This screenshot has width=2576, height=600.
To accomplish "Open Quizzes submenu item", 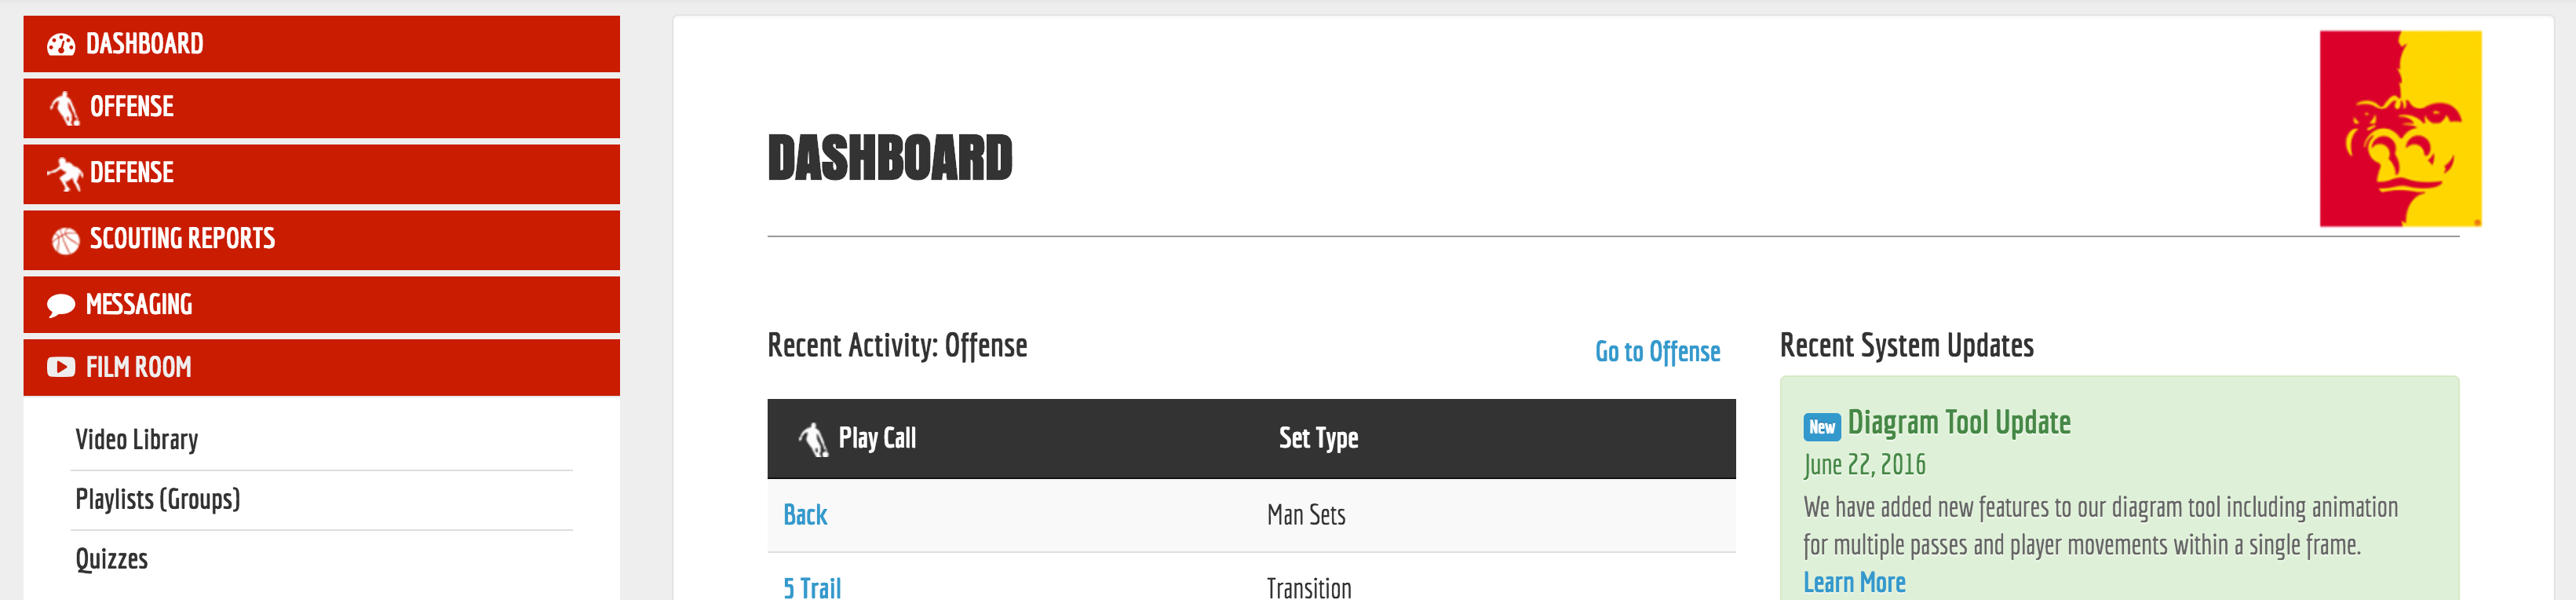I will [112, 559].
